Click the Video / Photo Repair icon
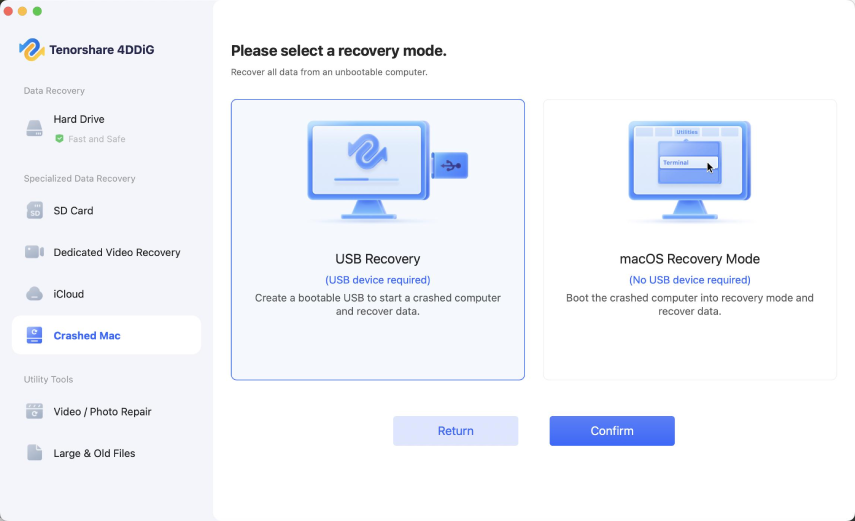 35,411
